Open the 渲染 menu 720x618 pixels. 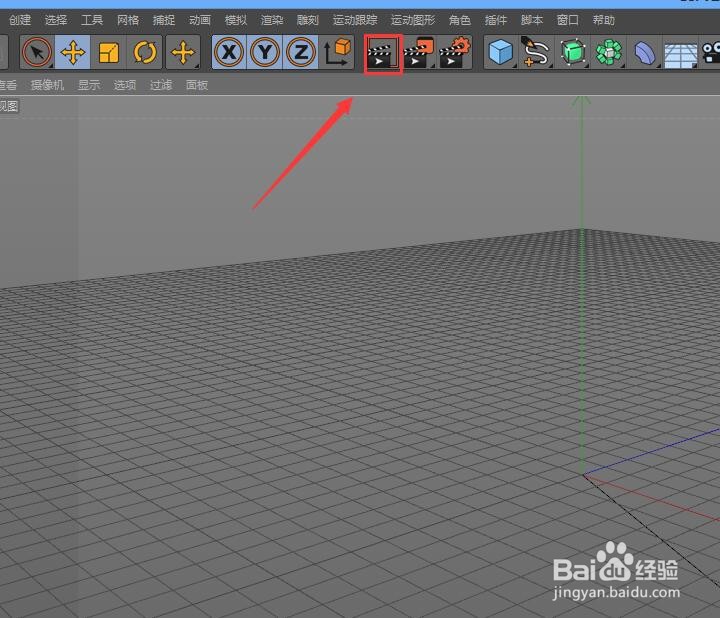[272, 20]
